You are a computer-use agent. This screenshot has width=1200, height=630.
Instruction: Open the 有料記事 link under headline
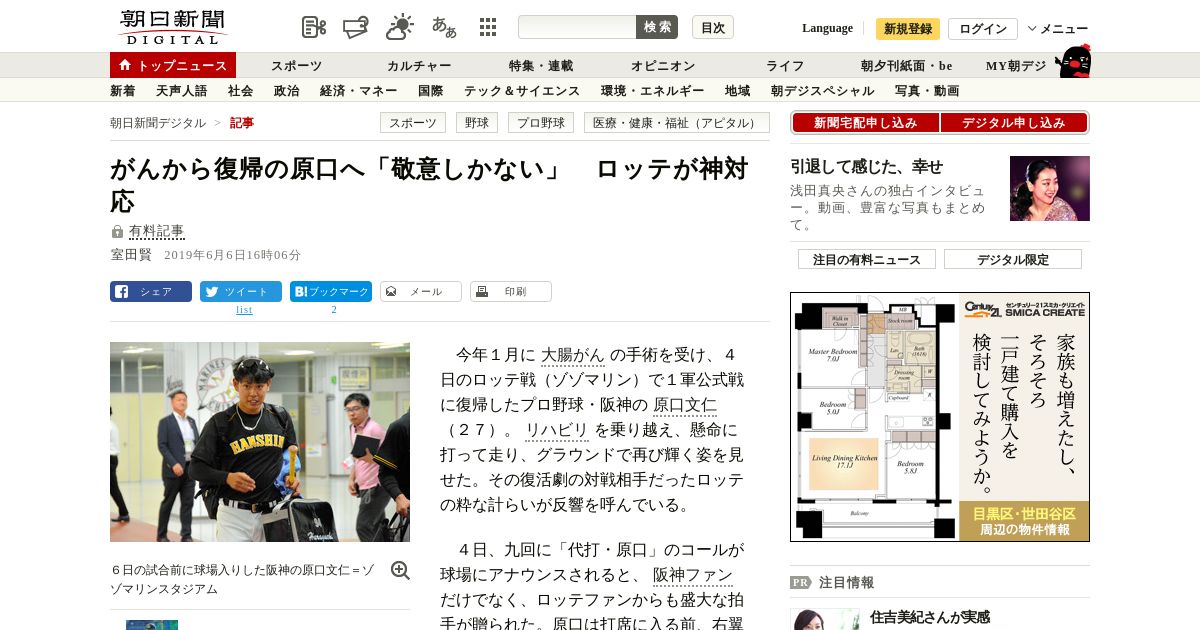click(x=157, y=232)
